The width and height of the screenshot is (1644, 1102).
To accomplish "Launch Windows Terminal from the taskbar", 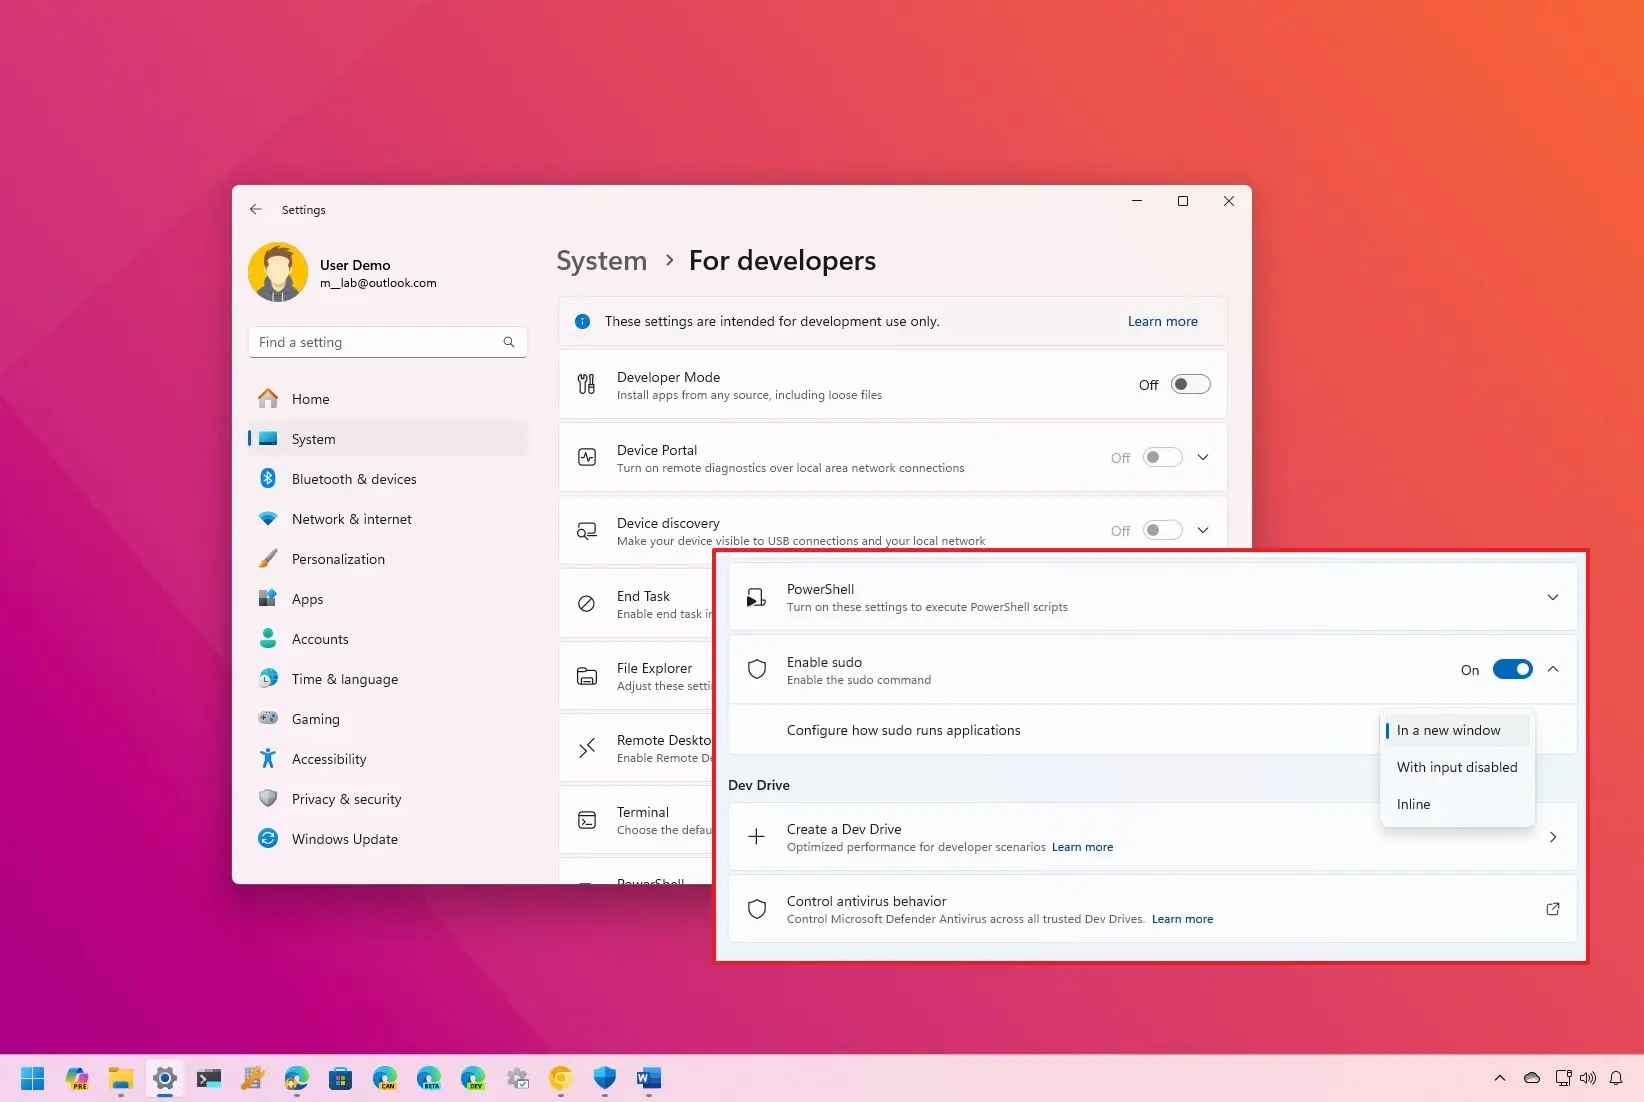I will [209, 1078].
